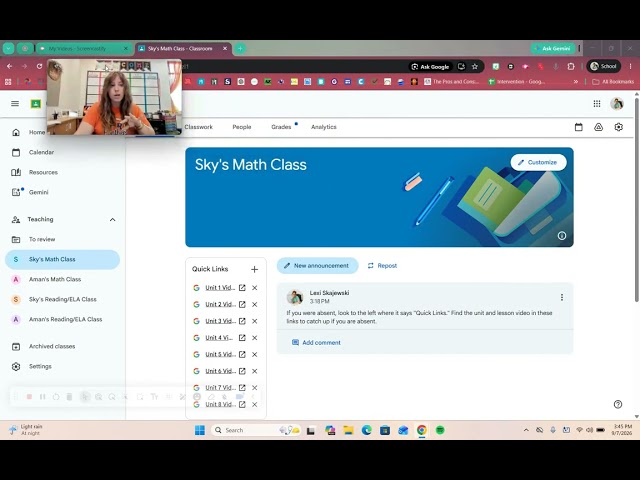This screenshot has width=640, height=480.
Task: Open Unit 3 Vid external link icon
Action: coord(242,321)
